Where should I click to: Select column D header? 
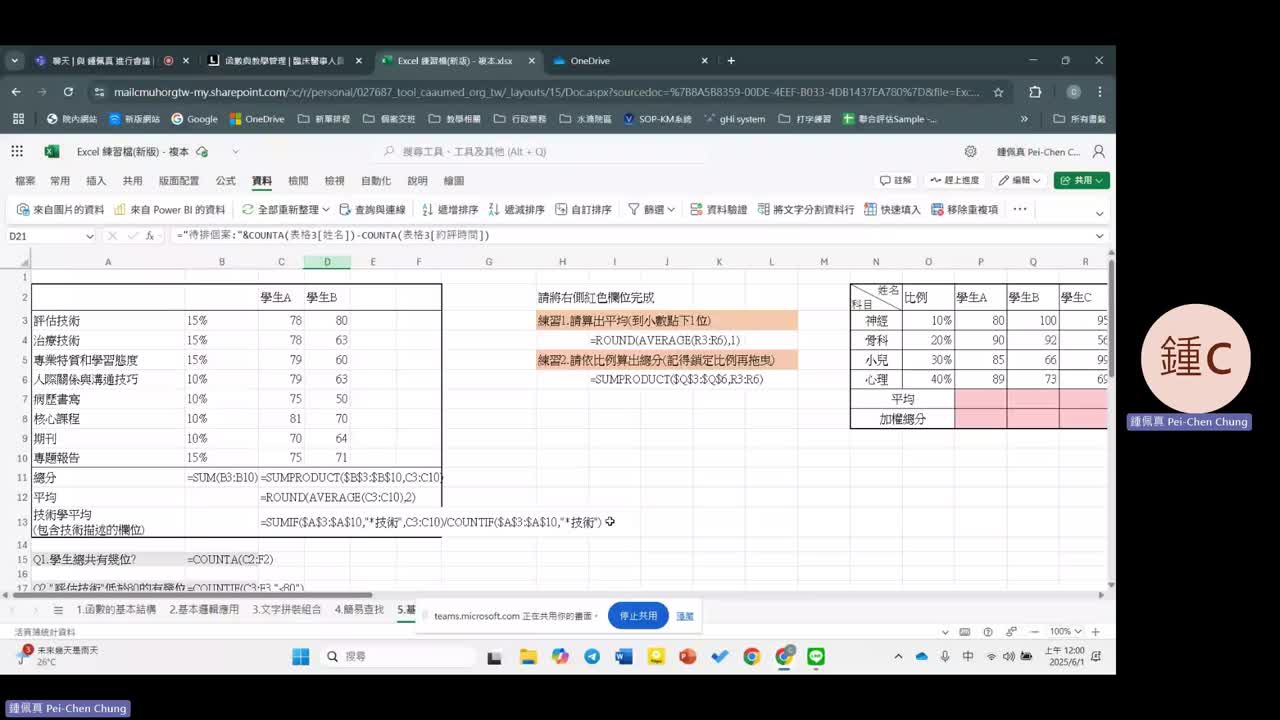click(x=327, y=262)
